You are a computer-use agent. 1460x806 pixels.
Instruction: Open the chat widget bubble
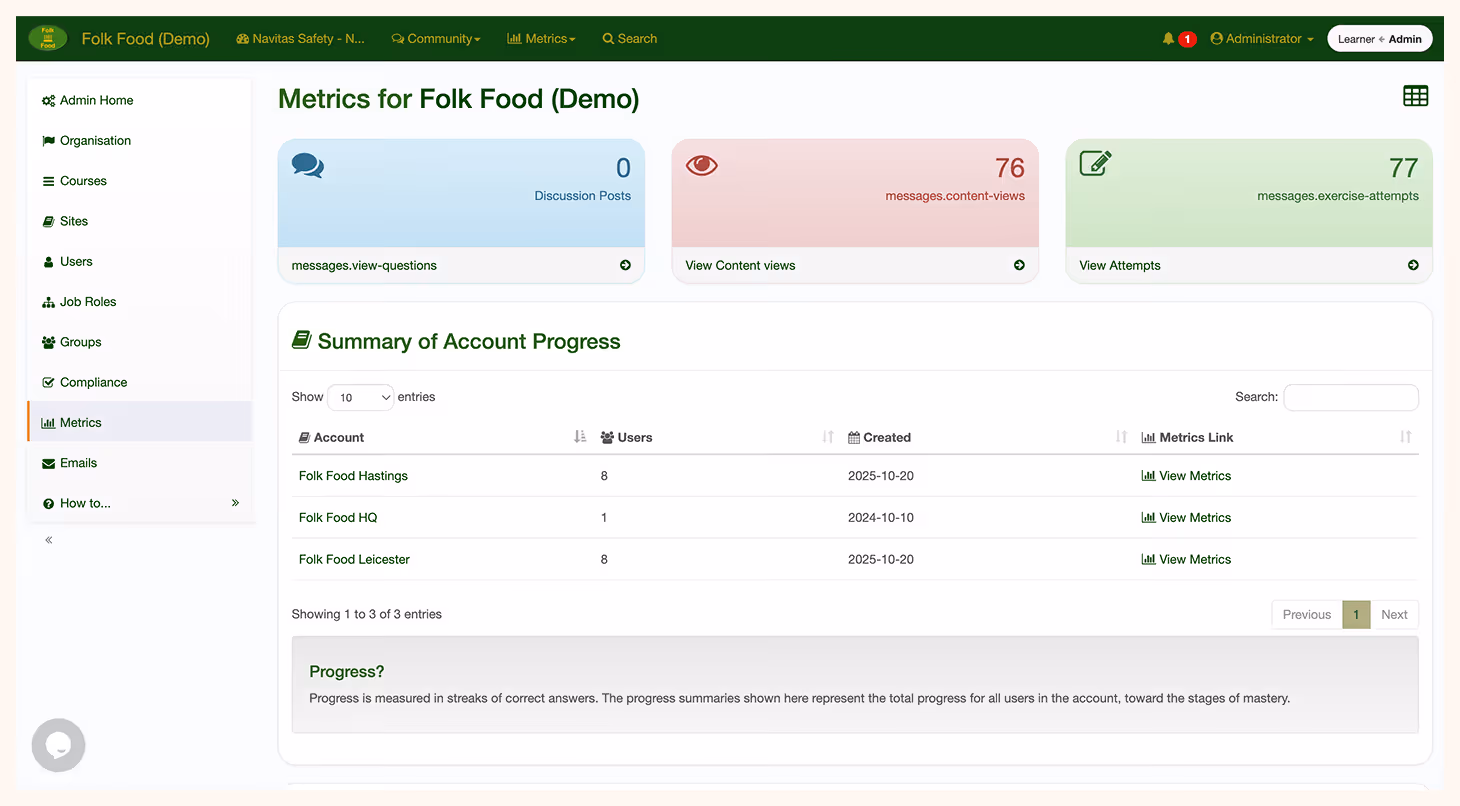58,745
